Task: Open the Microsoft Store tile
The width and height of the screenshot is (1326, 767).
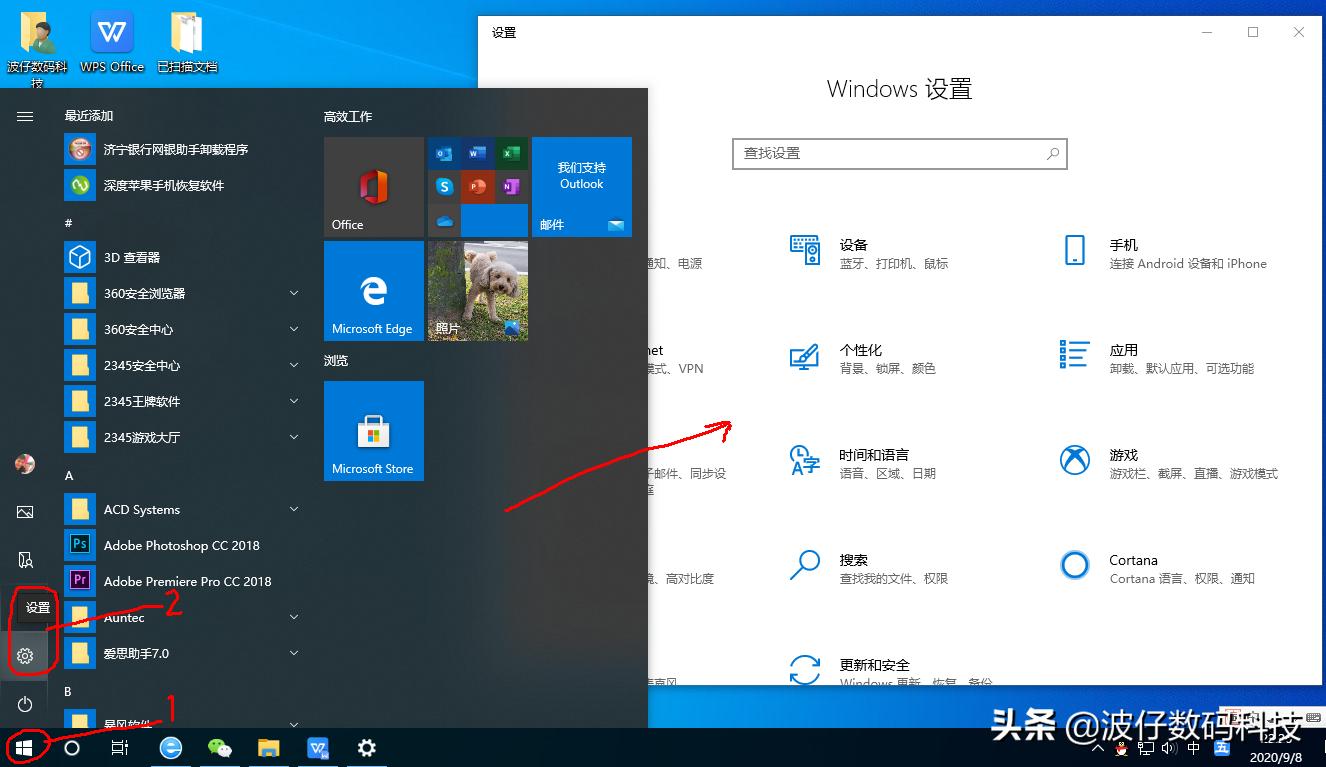Action: [373, 430]
